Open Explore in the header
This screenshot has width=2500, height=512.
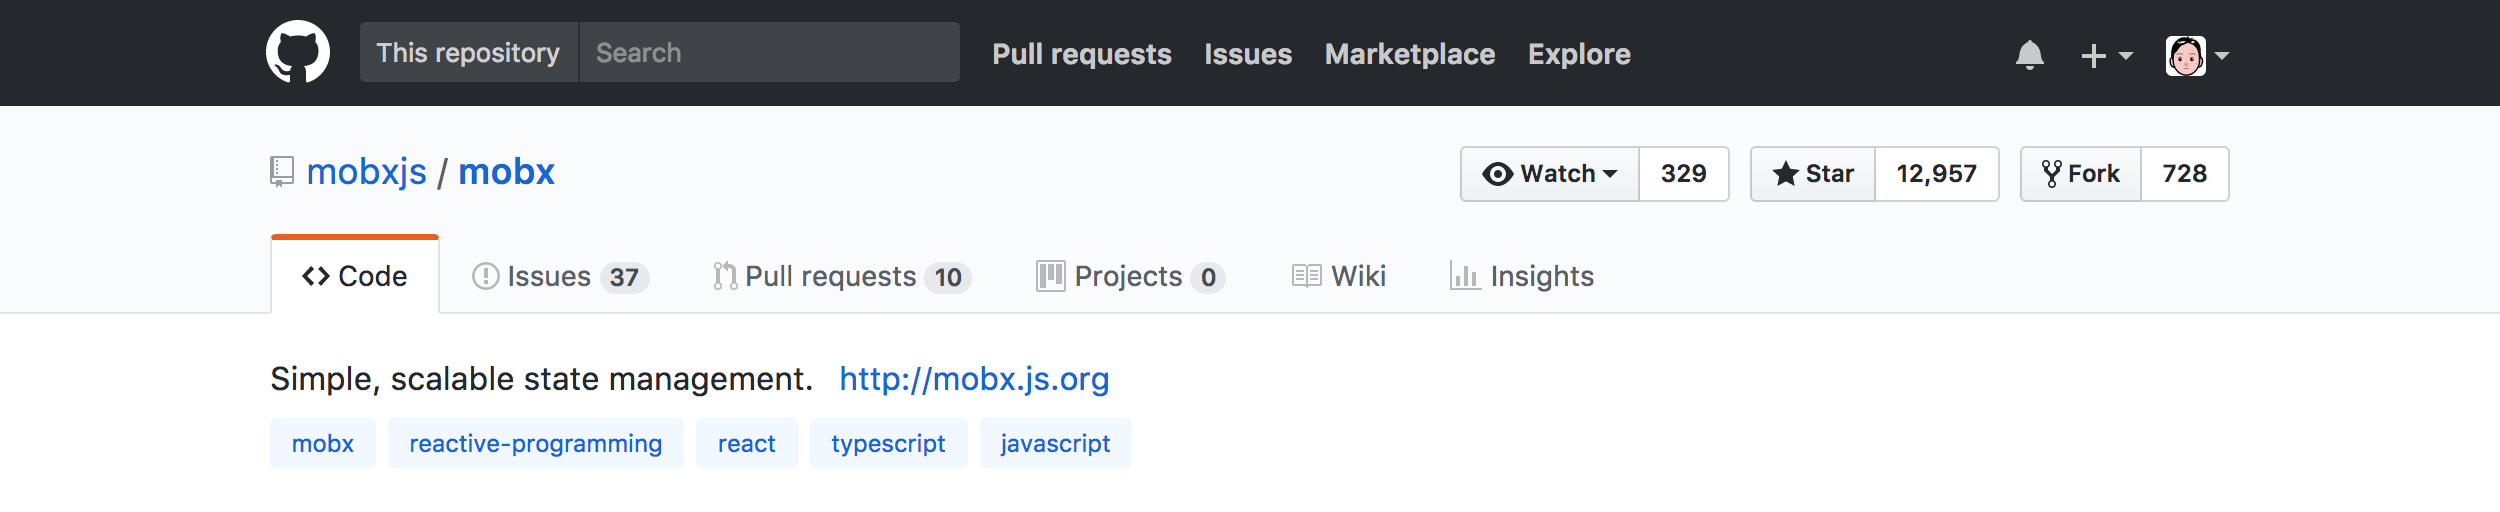(x=1579, y=54)
